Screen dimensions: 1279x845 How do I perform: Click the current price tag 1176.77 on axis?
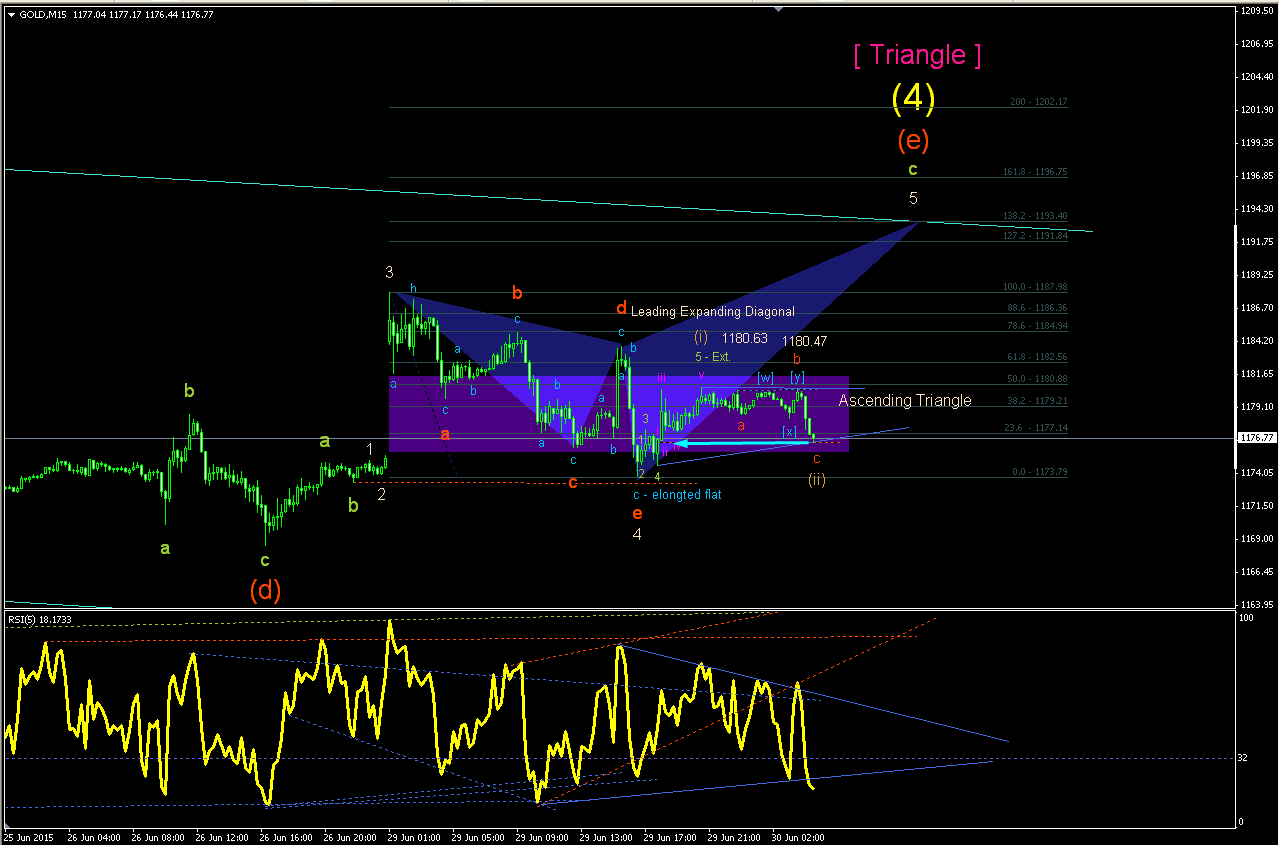click(x=1255, y=438)
